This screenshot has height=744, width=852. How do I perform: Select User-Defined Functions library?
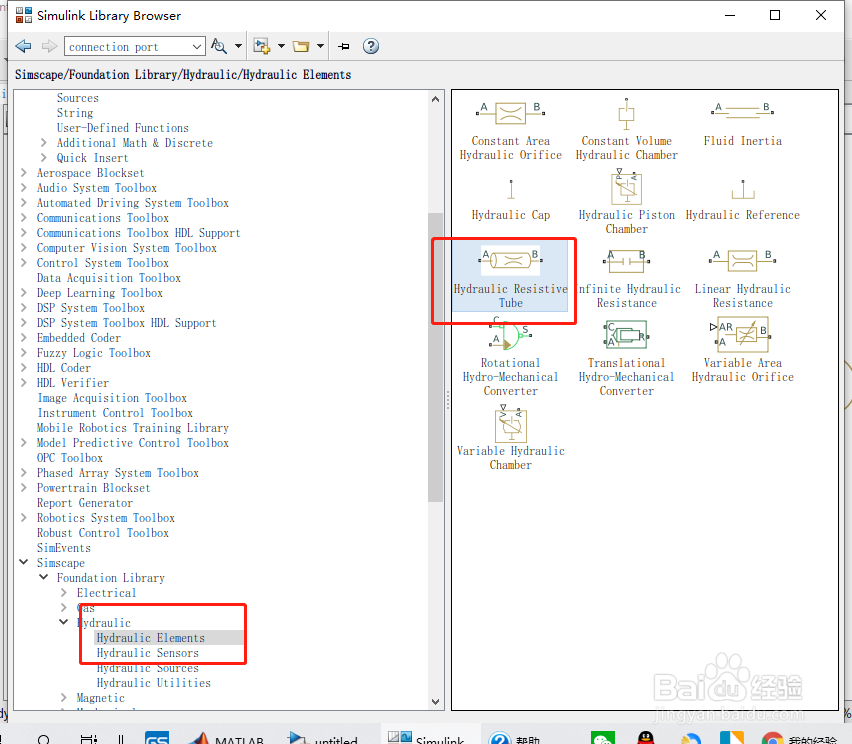click(123, 128)
